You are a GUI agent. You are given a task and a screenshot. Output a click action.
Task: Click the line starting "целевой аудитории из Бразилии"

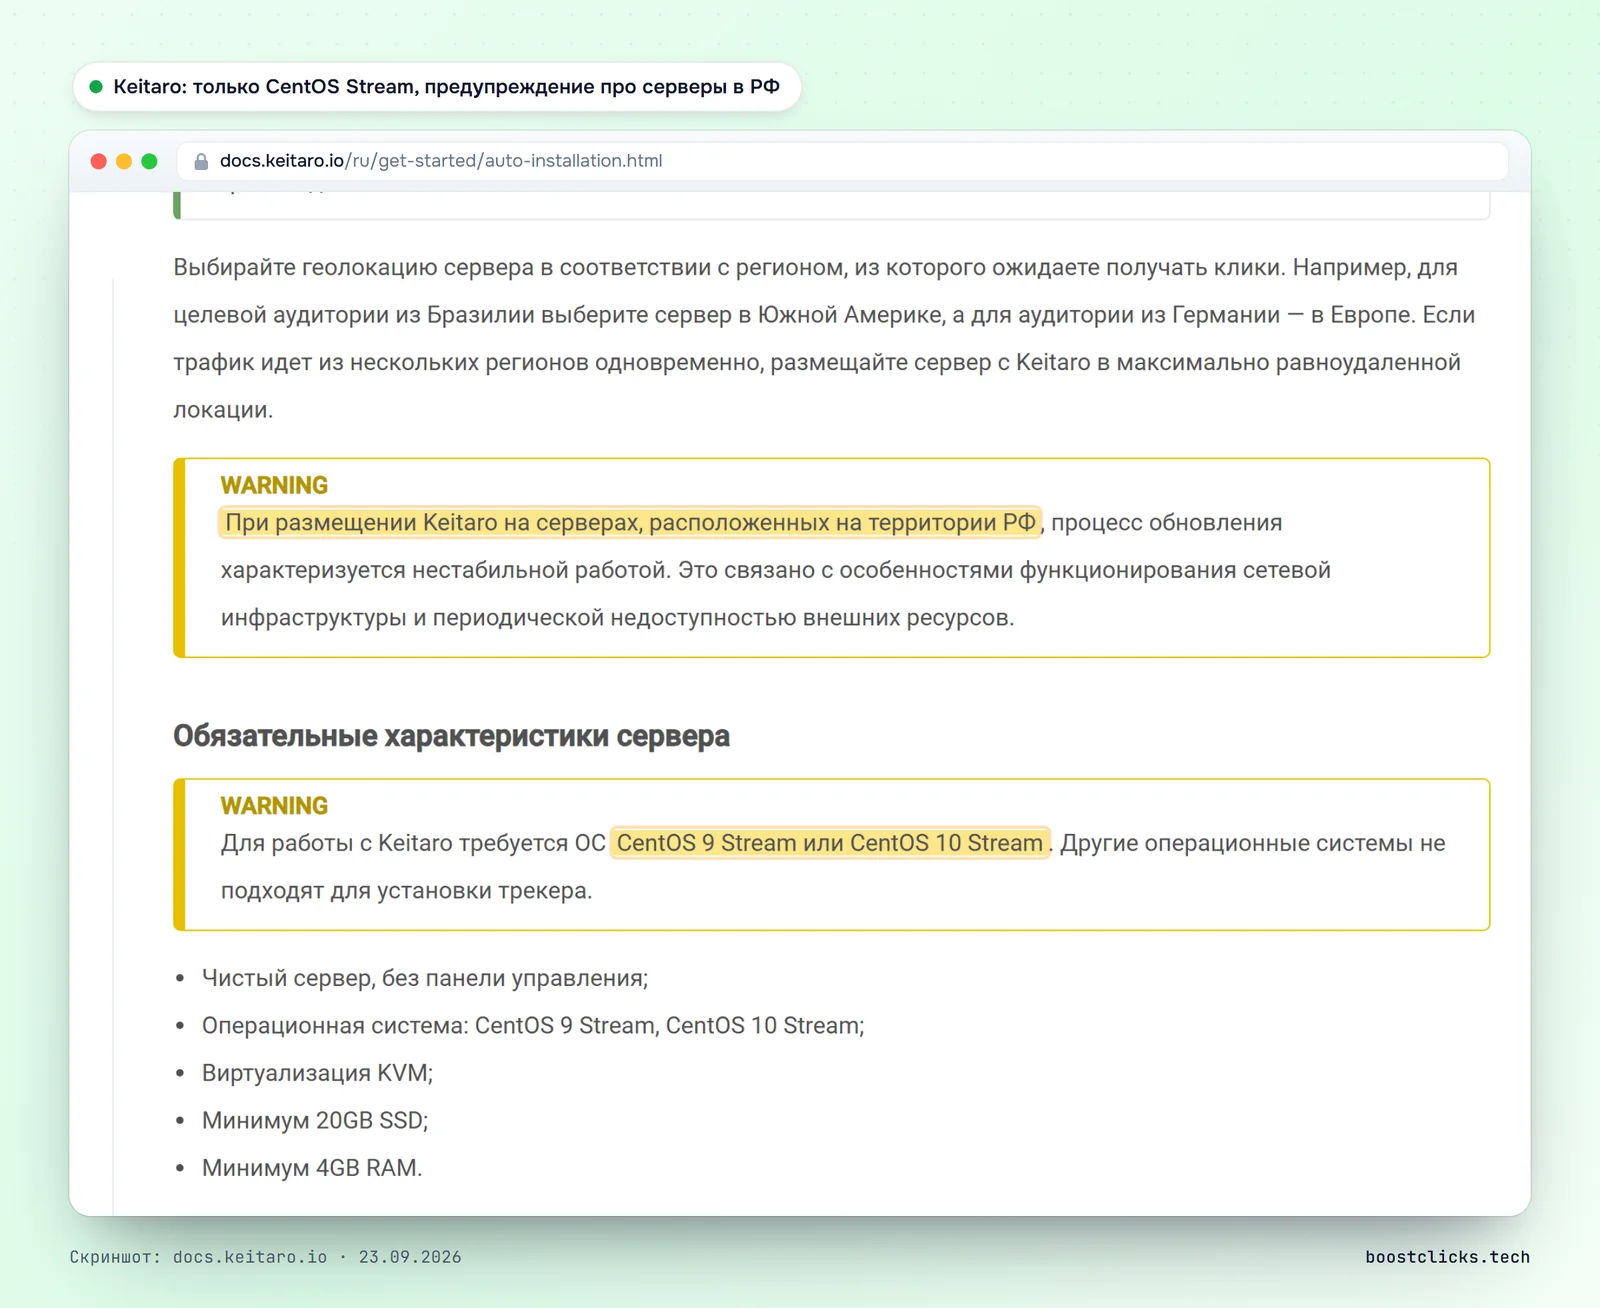[824, 315]
